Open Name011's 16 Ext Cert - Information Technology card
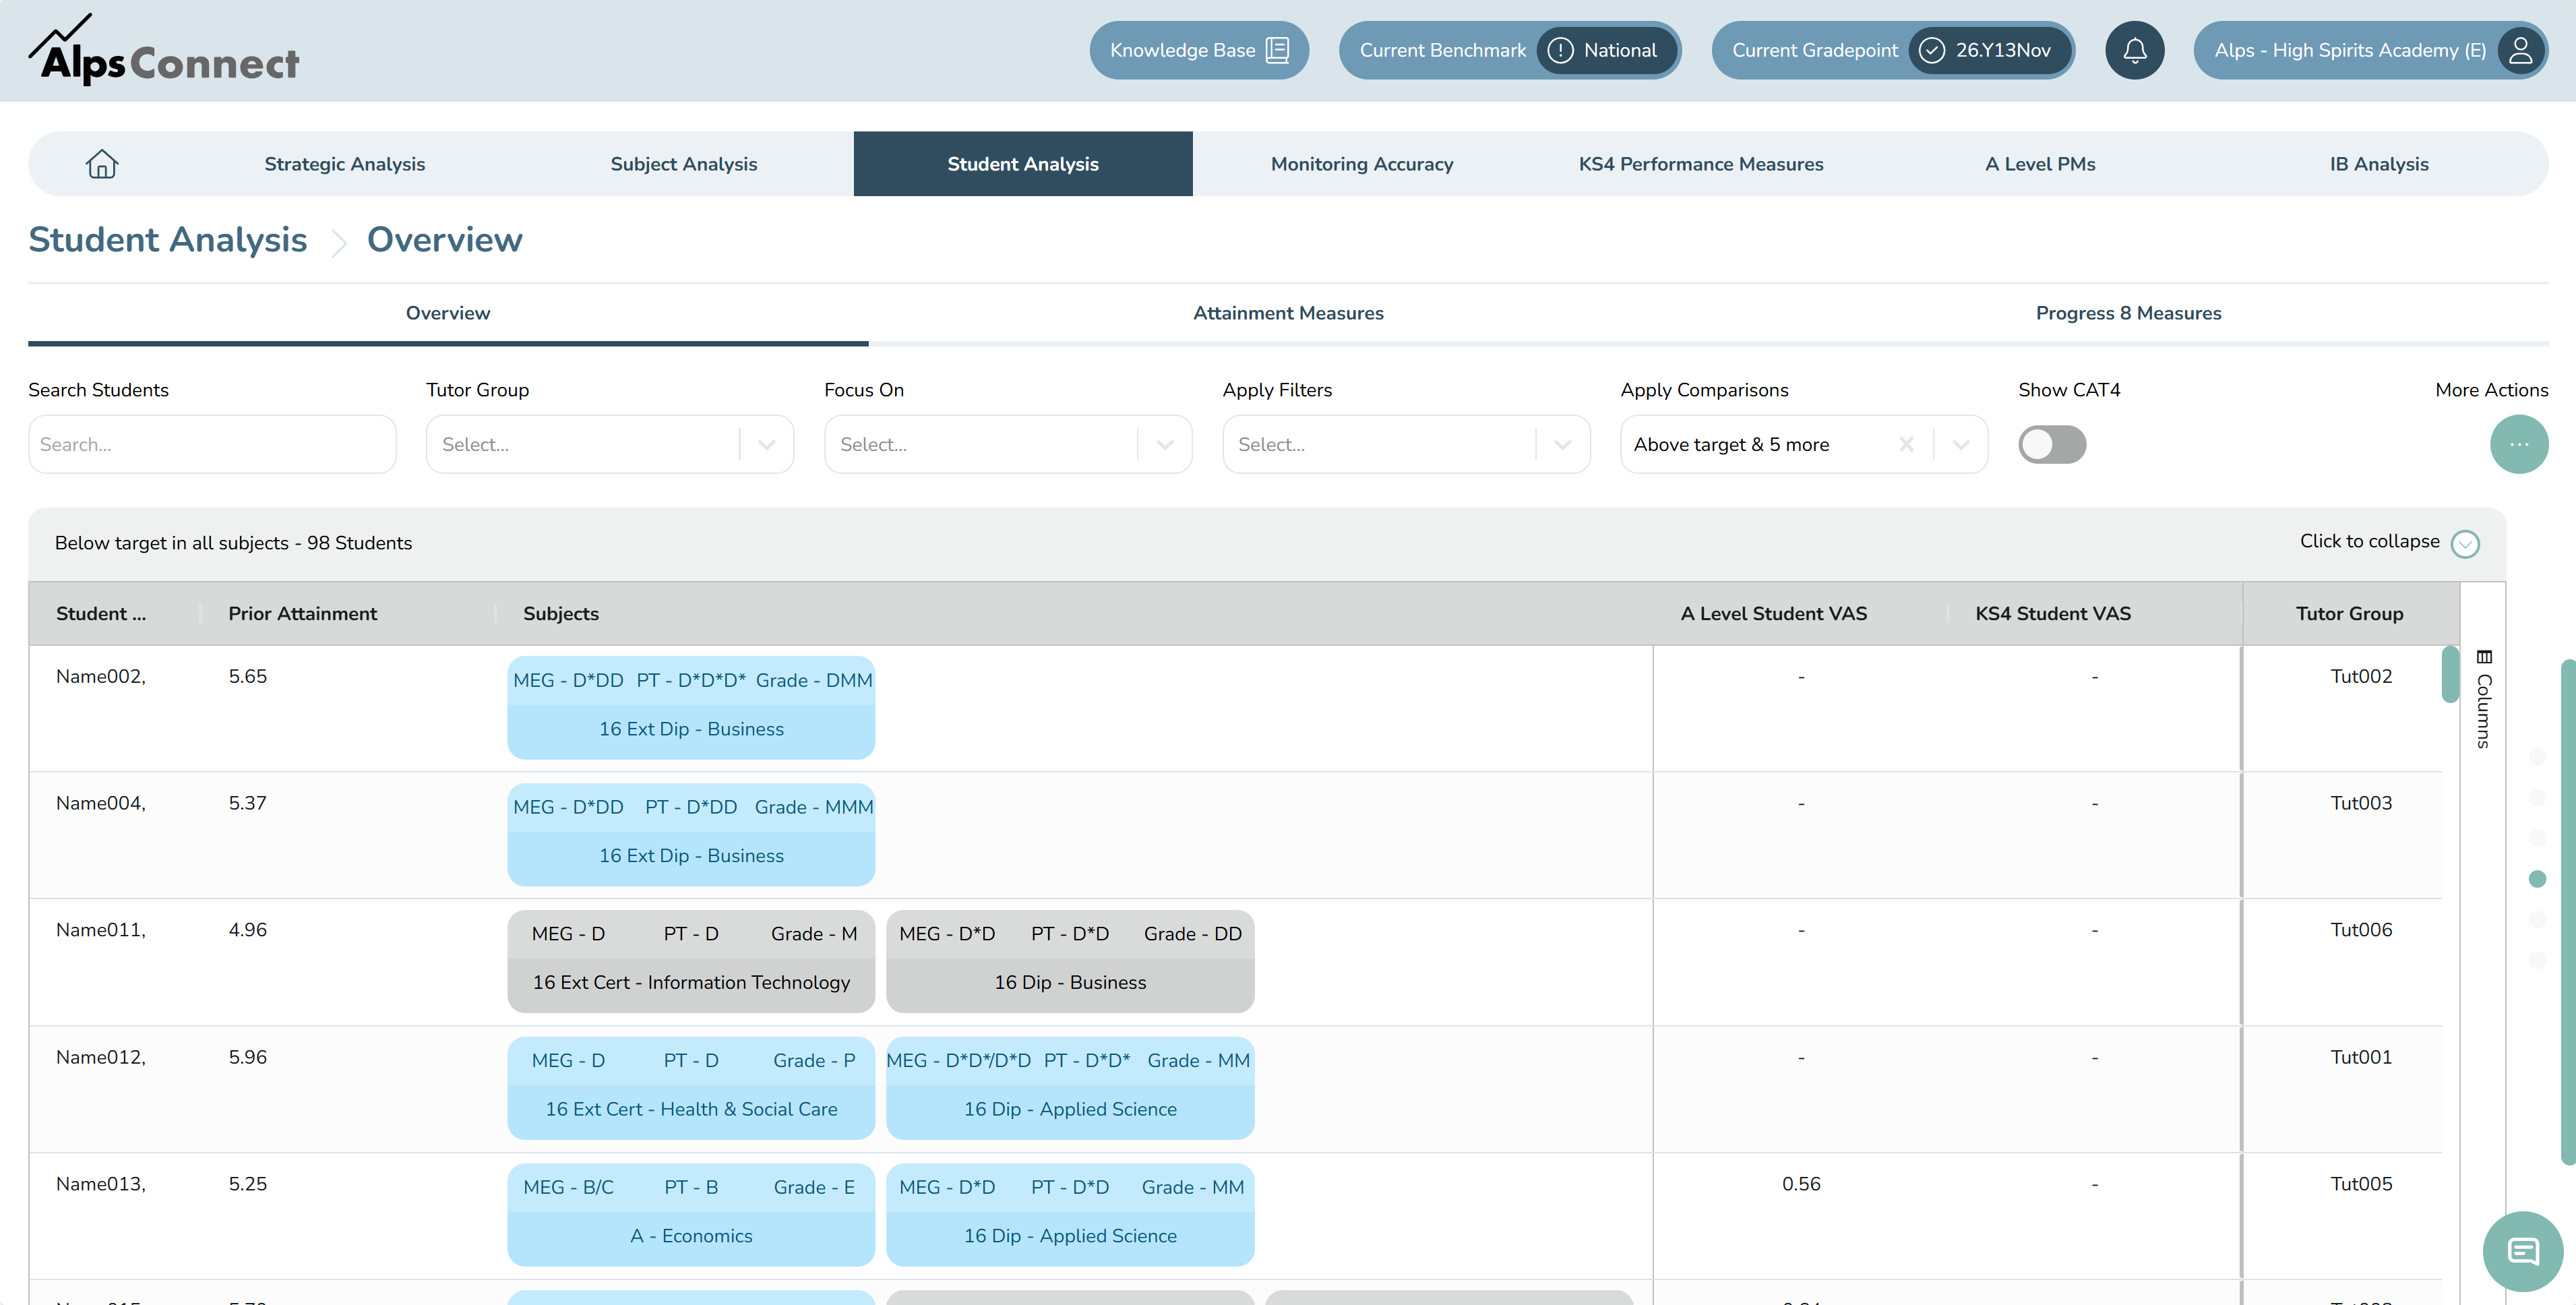This screenshot has width=2576, height=1305. (691, 961)
